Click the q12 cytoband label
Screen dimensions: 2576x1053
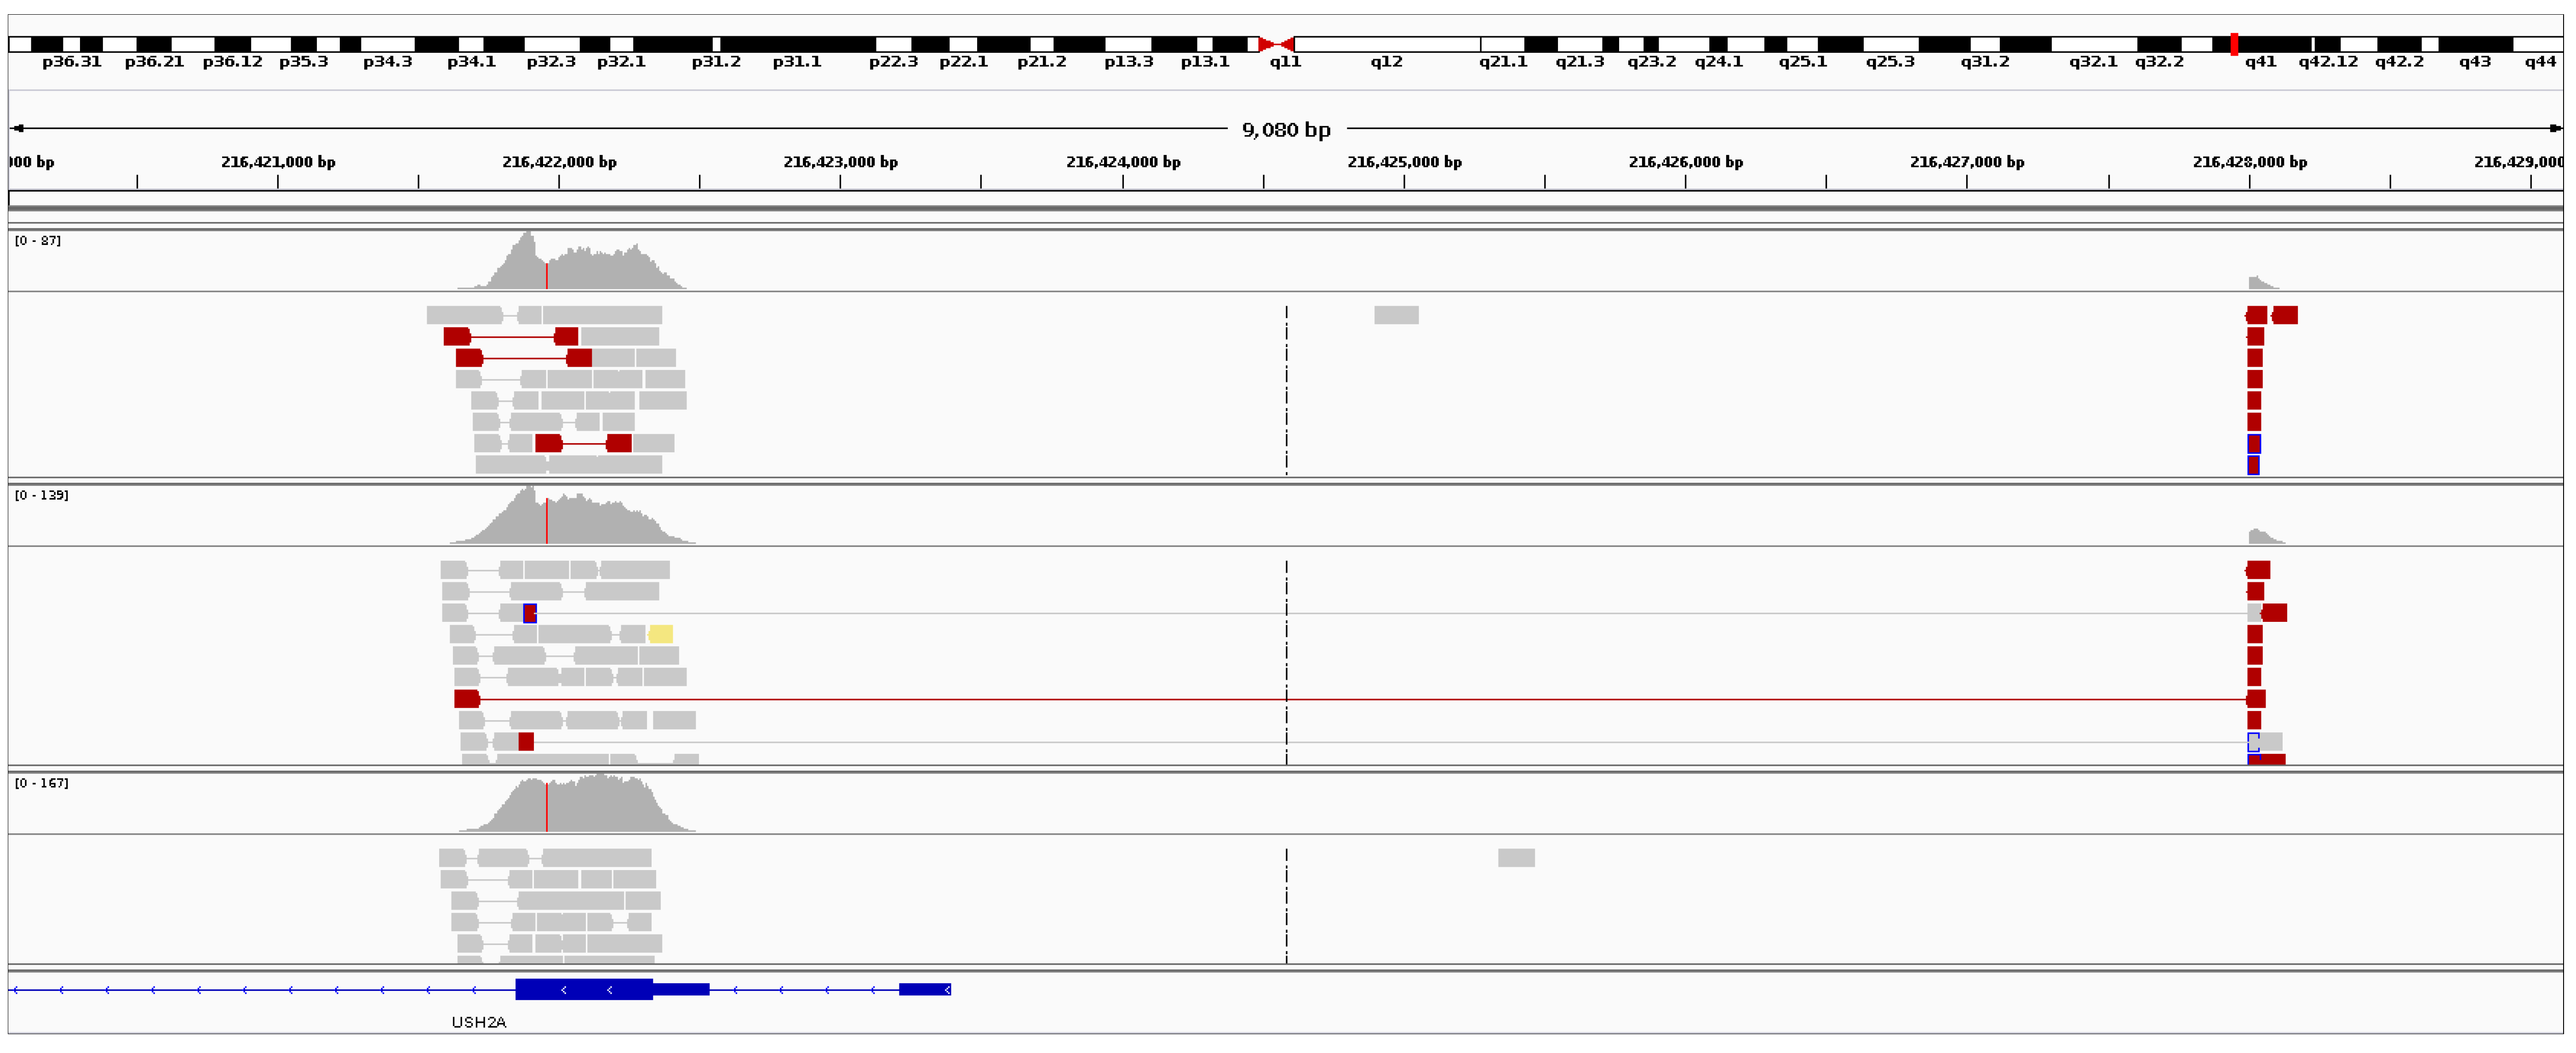tap(1386, 62)
